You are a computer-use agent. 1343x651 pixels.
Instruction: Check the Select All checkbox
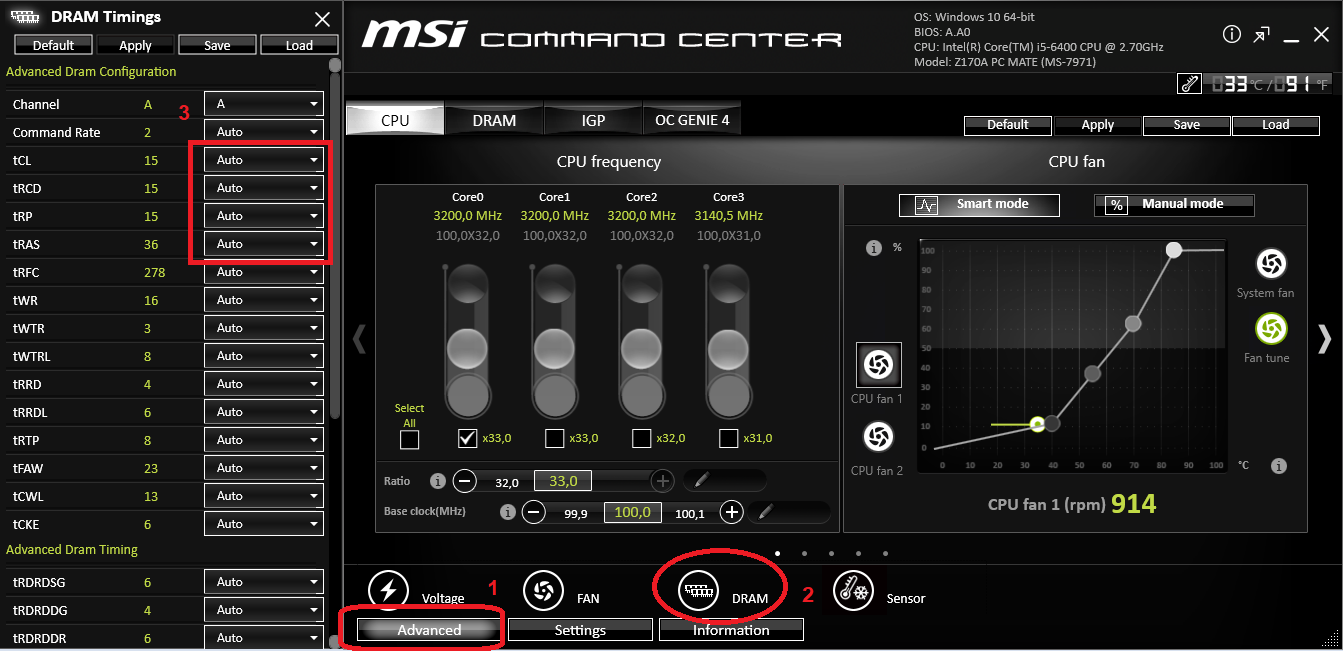(409, 438)
